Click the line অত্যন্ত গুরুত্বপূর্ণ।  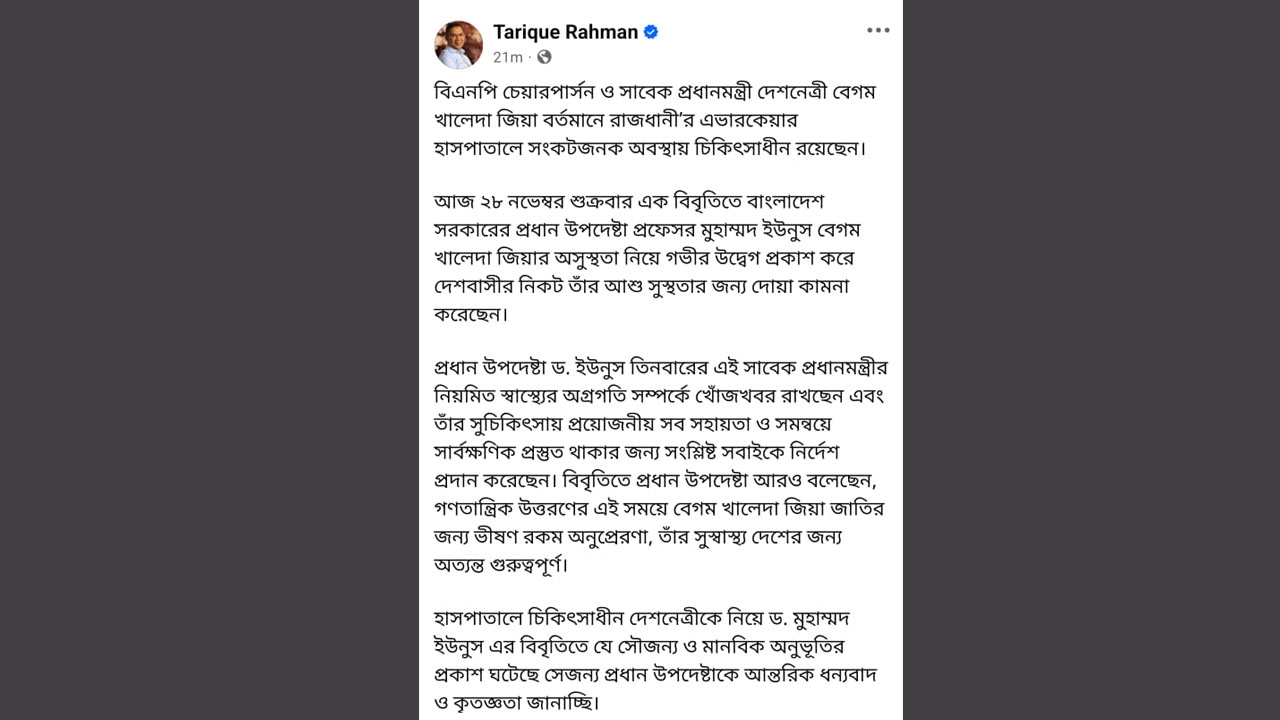(501, 564)
